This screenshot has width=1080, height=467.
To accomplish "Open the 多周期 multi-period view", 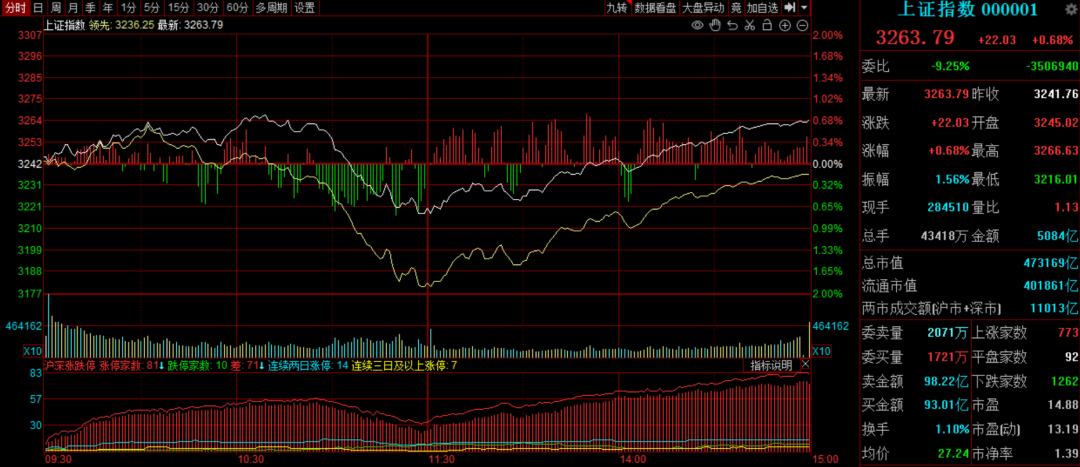I will pyautogui.click(x=271, y=8).
